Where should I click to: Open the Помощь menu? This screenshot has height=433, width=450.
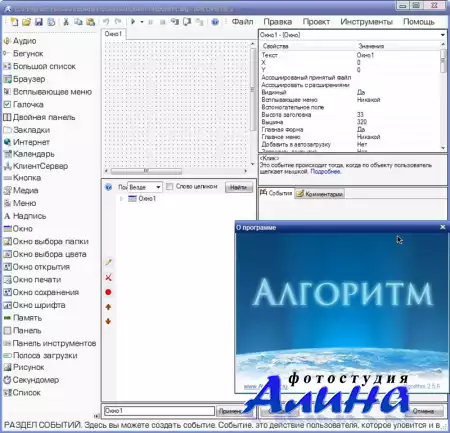click(x=419, y=22)
